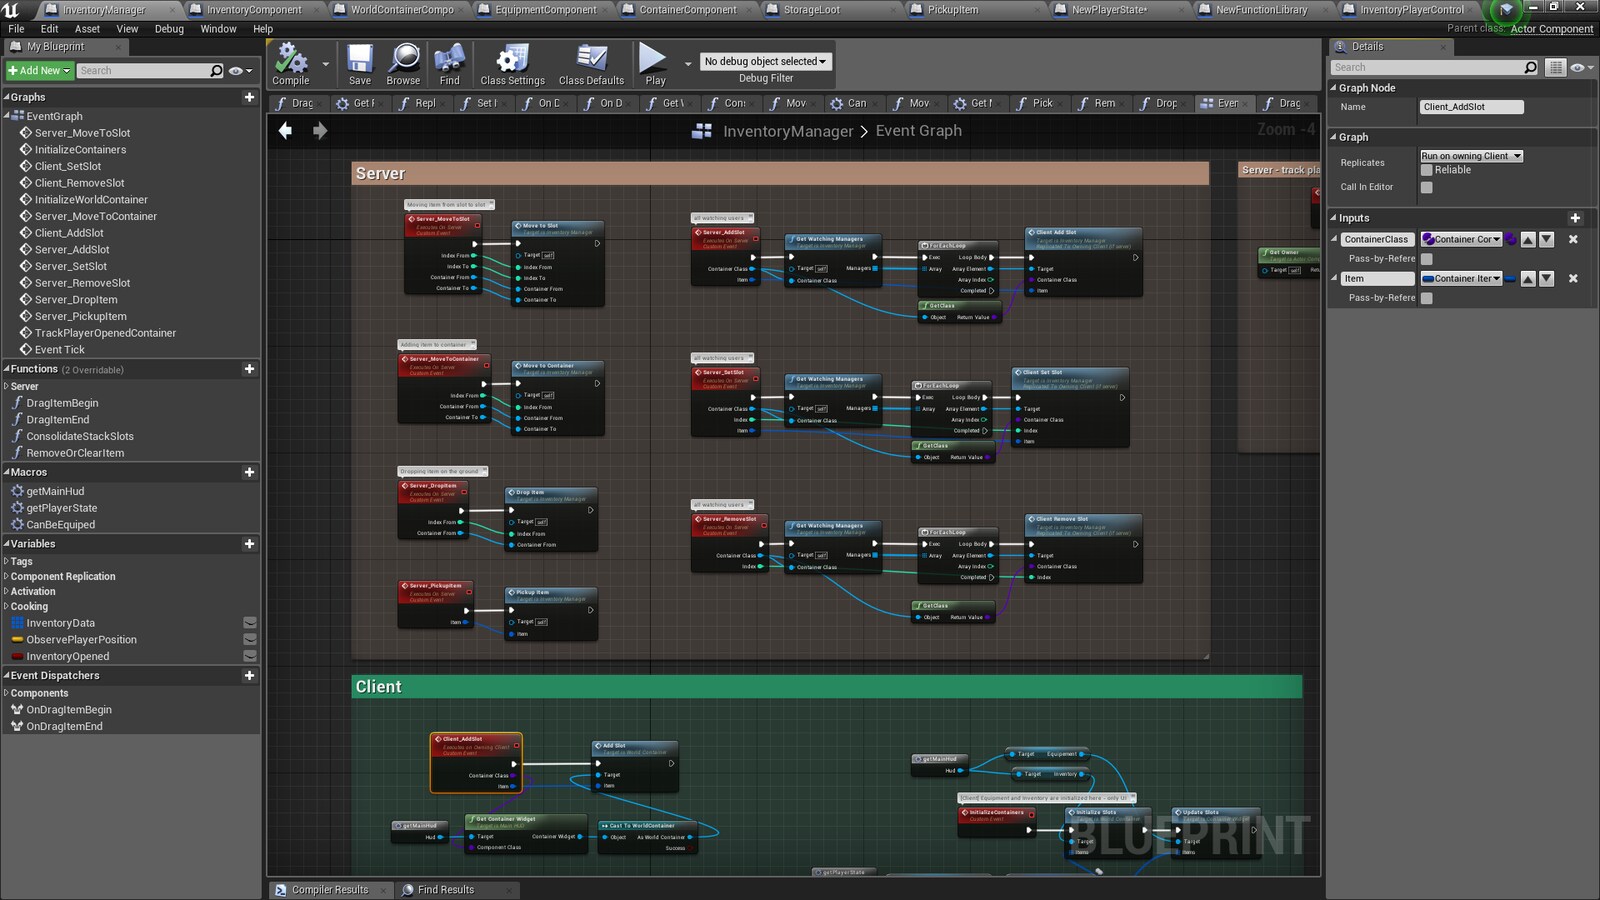Open the No debug object selected dropdown
1600x900 pixels.
click(765, 61)
